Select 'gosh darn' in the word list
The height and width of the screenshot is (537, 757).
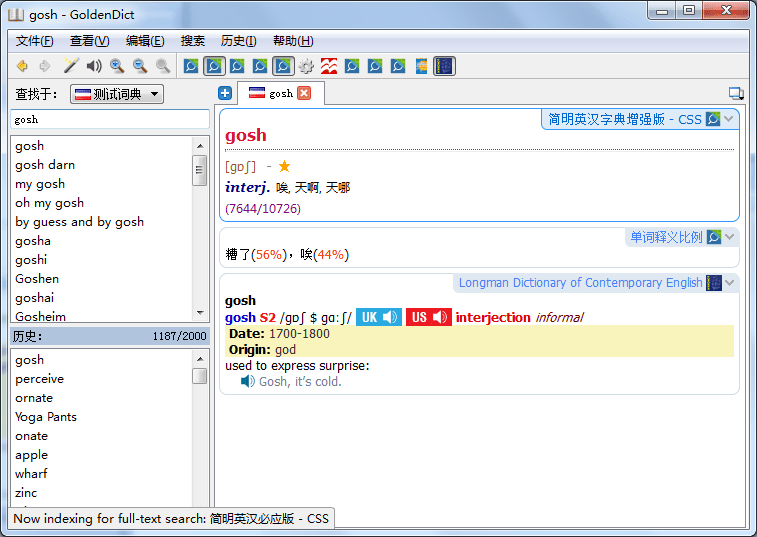[101, 165]
